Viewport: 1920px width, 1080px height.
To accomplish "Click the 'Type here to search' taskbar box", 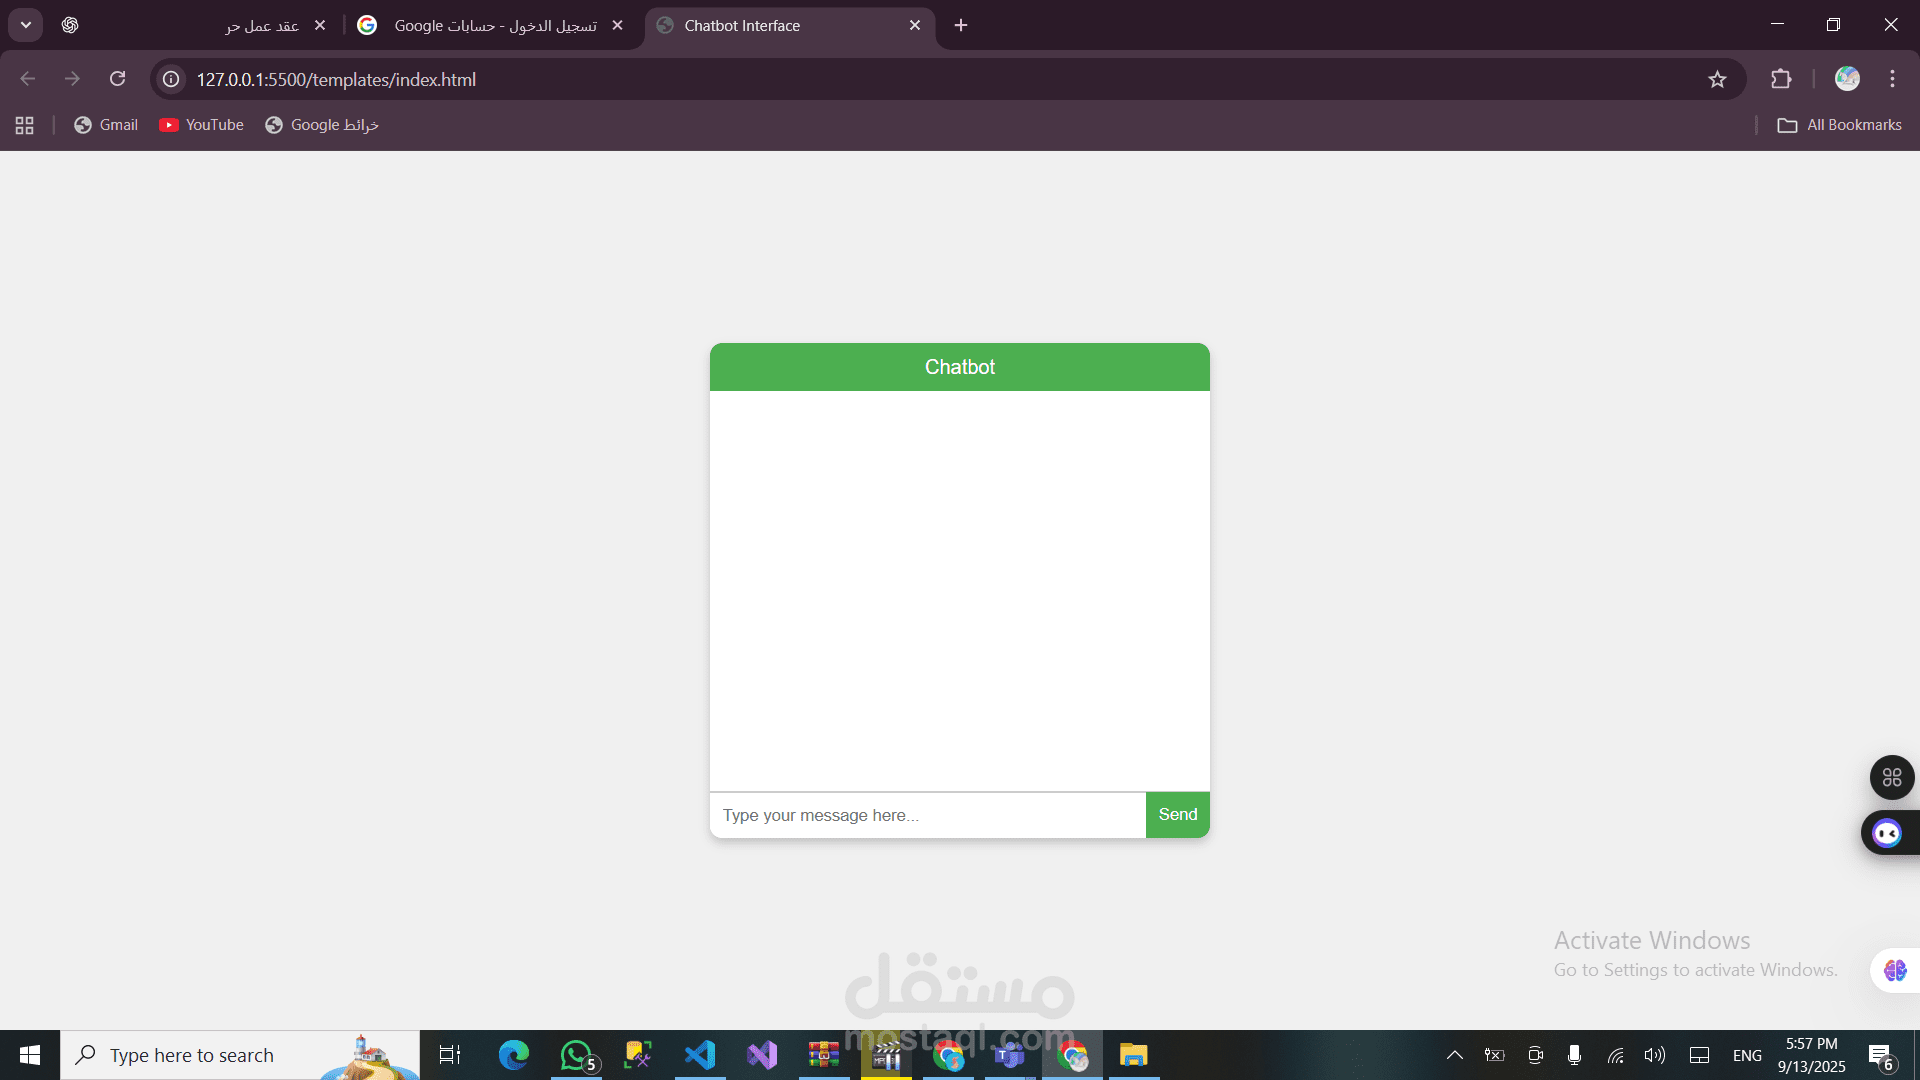I will [240, 1055].
